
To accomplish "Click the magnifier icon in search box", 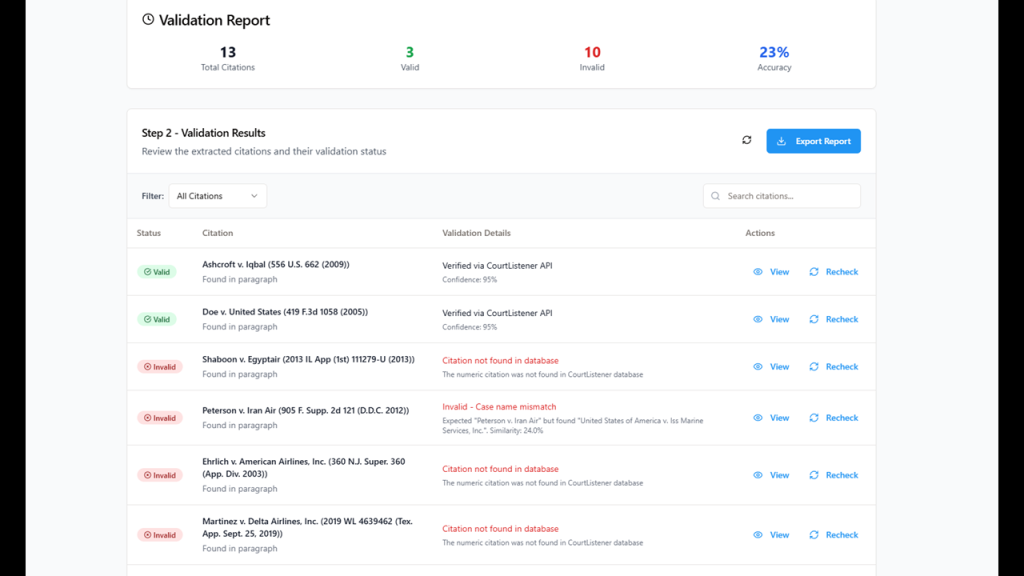I will (715, 196).
